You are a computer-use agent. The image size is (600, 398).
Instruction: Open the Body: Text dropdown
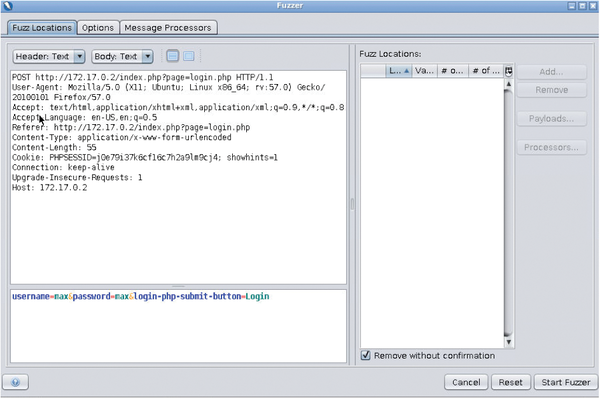point(122,56)
